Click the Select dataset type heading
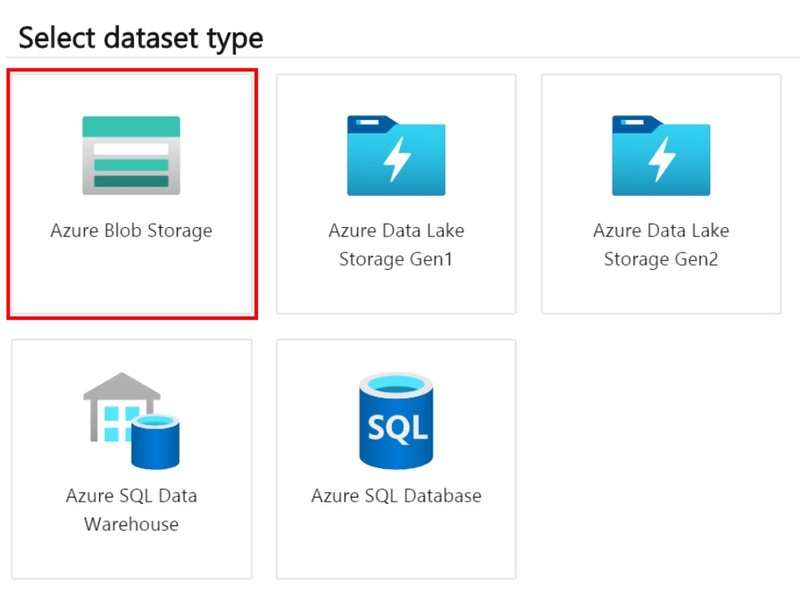This screenshot has width=800, height=592. click(140, 37)
